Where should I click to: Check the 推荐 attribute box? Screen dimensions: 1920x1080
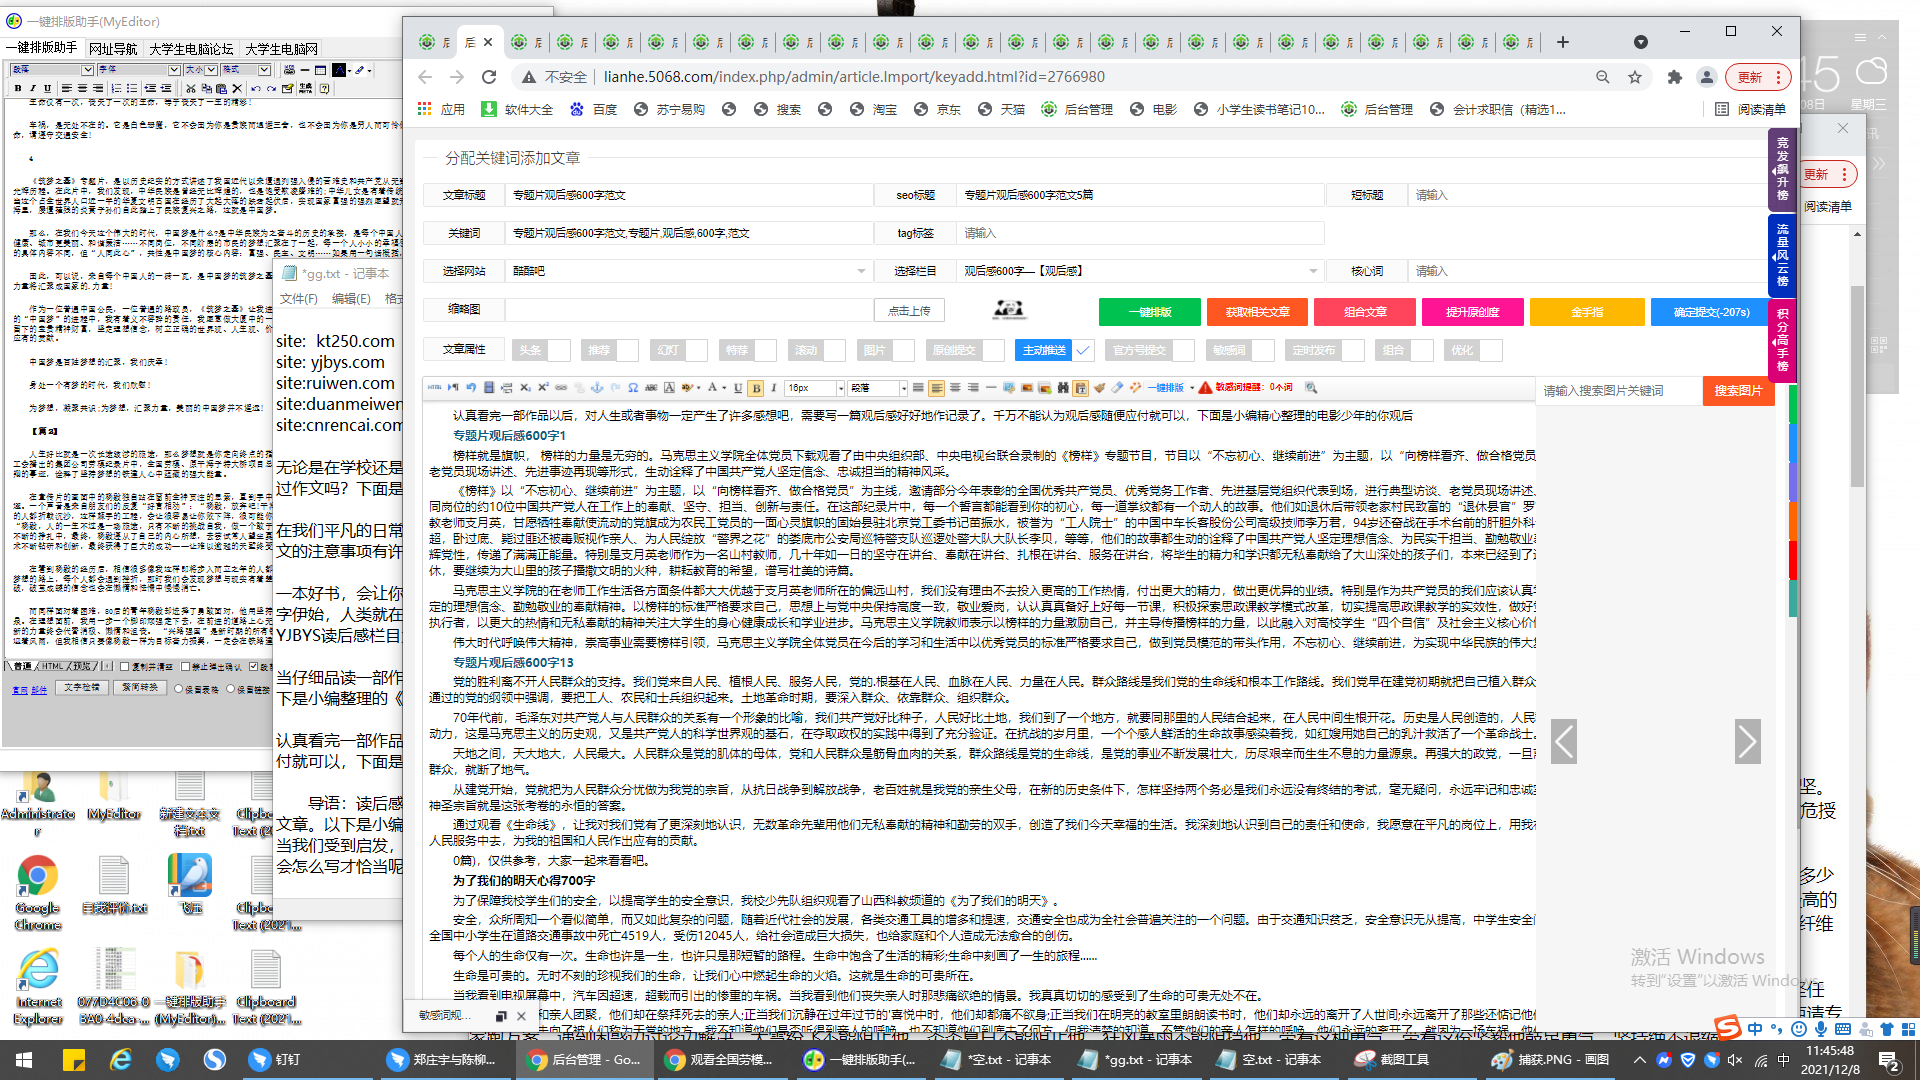coord(628,350)
